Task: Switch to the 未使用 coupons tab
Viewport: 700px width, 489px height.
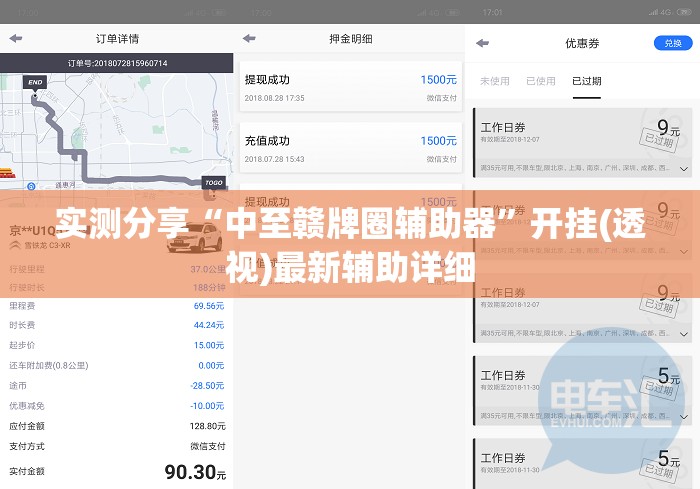Action: (495, 81)
